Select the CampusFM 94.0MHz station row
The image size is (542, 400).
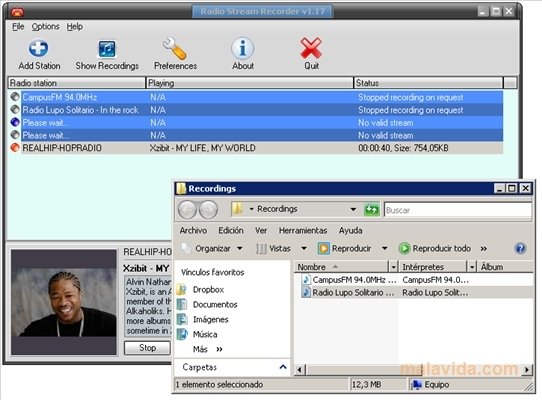click(x=256, y=97)
